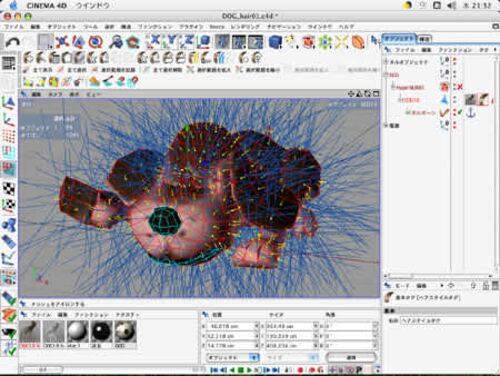This screenshot has height=376, width=500.
Task: Select the black material swatch
Action: coord(101,332)
